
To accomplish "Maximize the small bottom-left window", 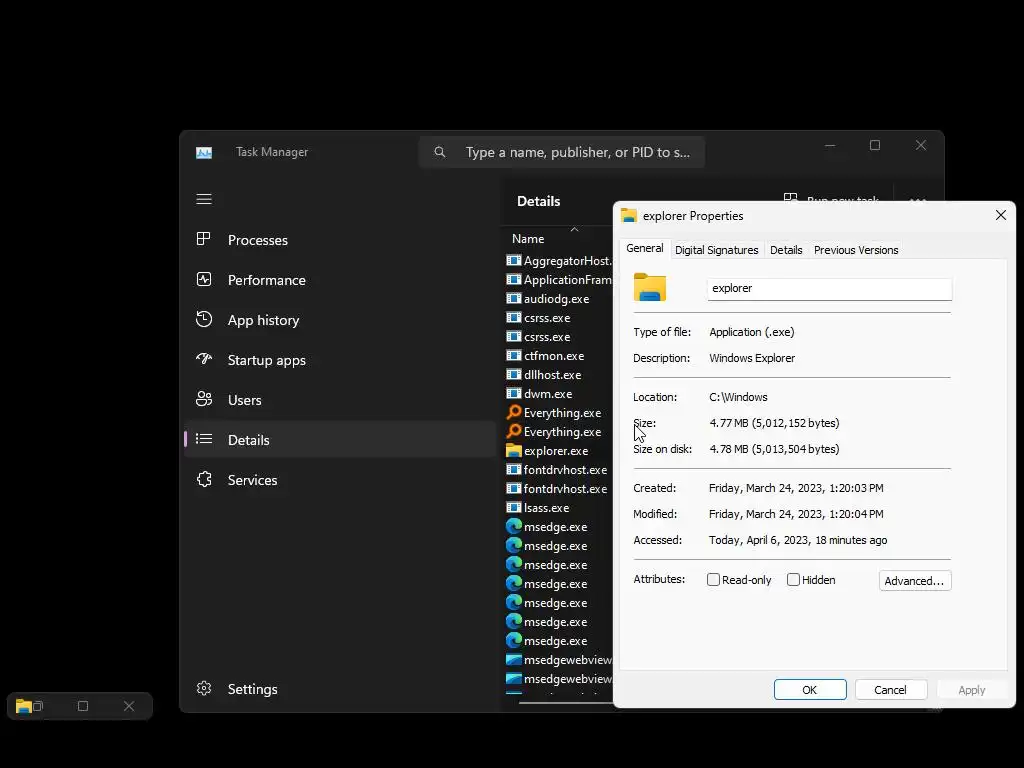I will click(83, 706).
